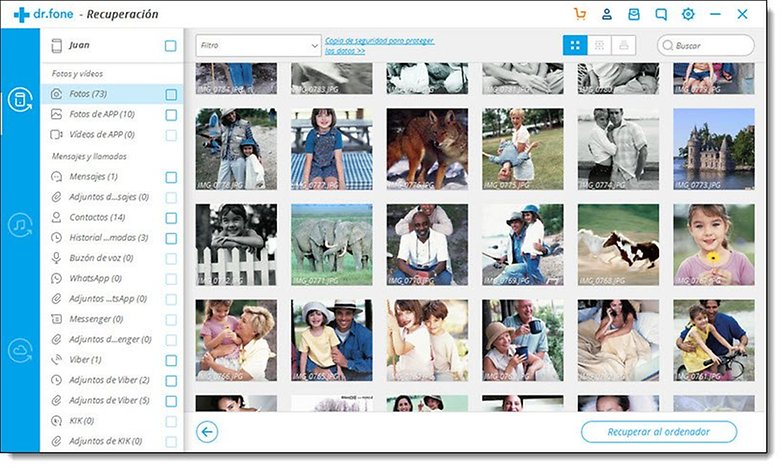The height and width of the screenshot is (468, 782).
Task: Switch to third view mode button
Action: pyautogui.click(x=623, y=45)
